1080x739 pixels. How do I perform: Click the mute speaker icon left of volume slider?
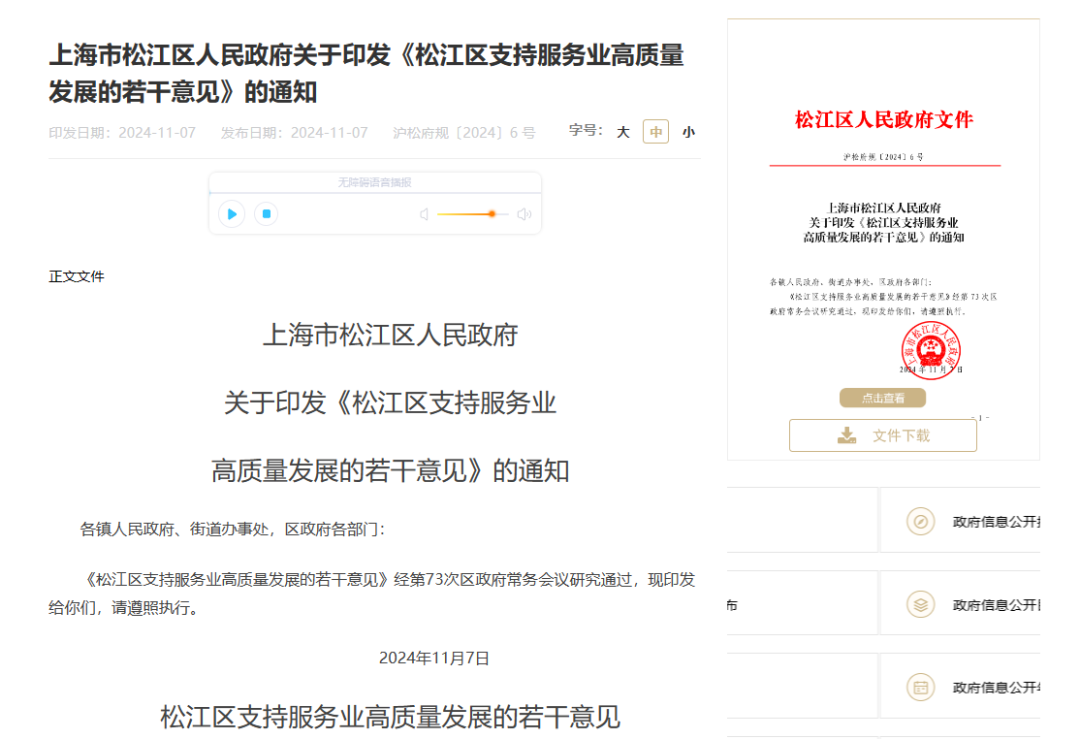(423, 214)
